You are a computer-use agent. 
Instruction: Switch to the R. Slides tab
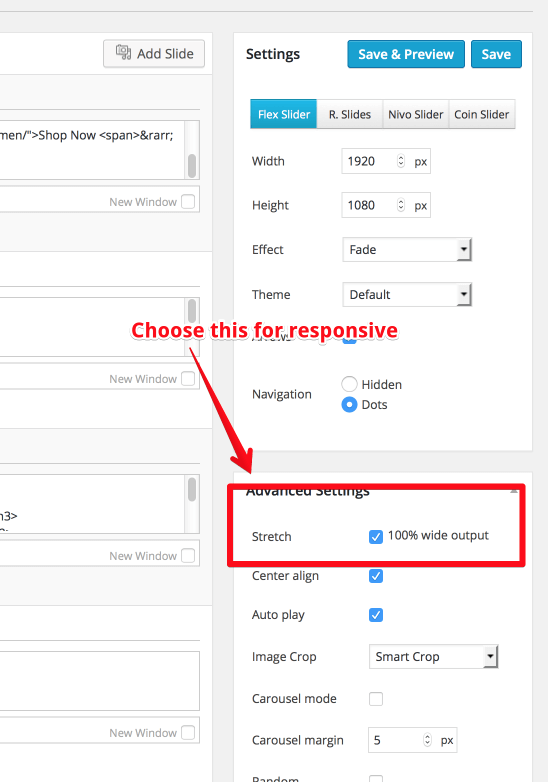click(x=350, y=114)
